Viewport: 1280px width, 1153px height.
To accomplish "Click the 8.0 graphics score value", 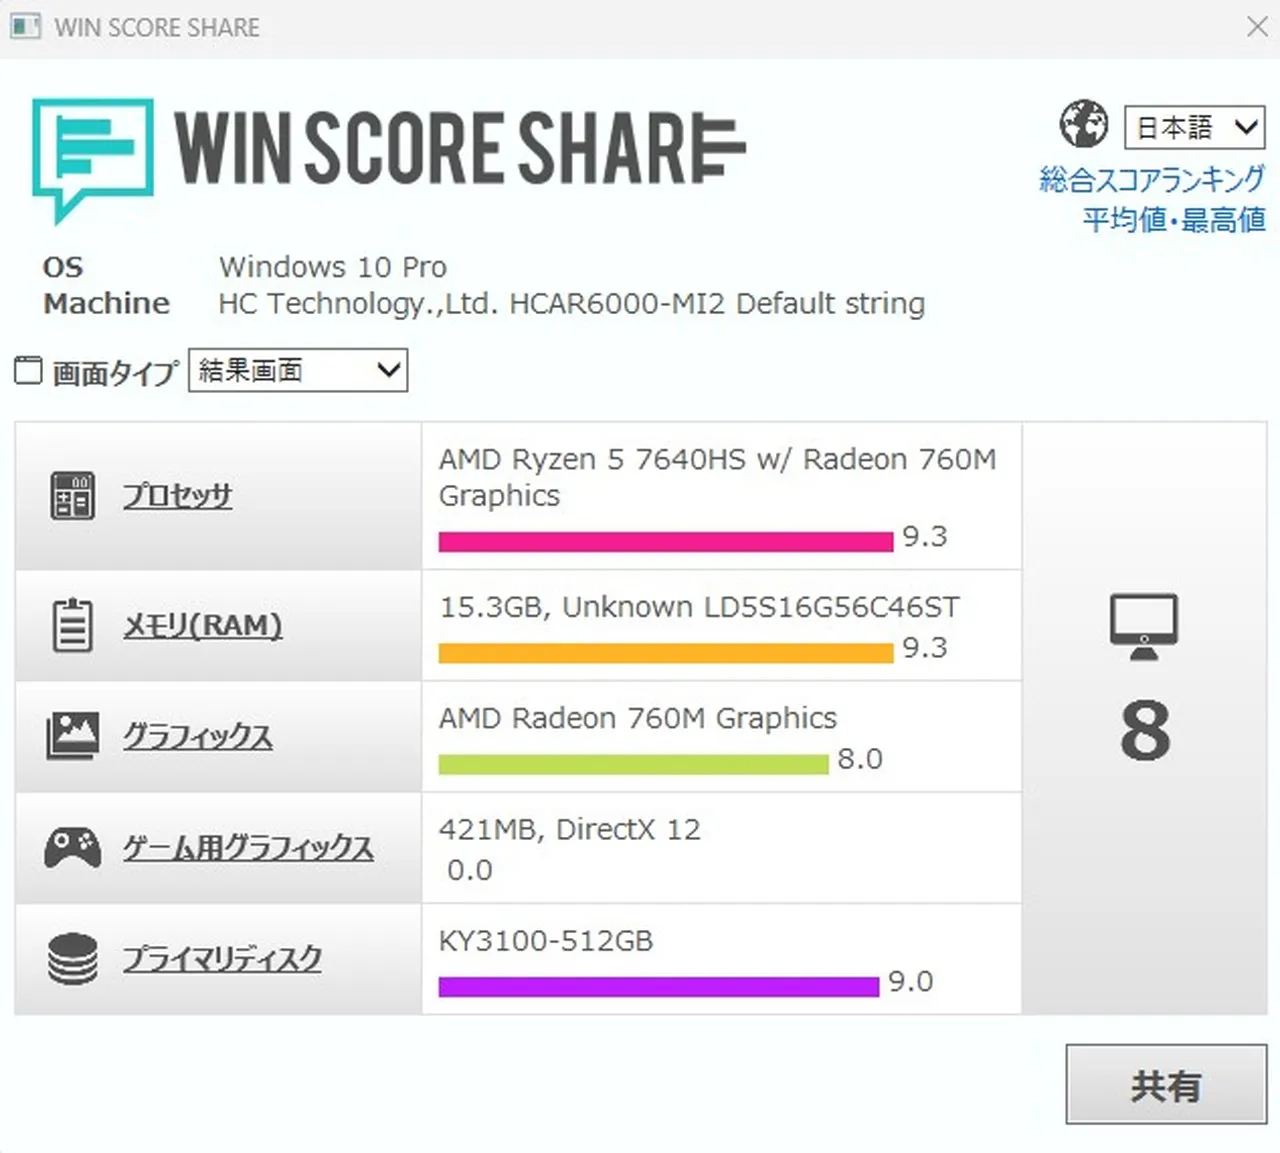I will [x=860, y=759].
